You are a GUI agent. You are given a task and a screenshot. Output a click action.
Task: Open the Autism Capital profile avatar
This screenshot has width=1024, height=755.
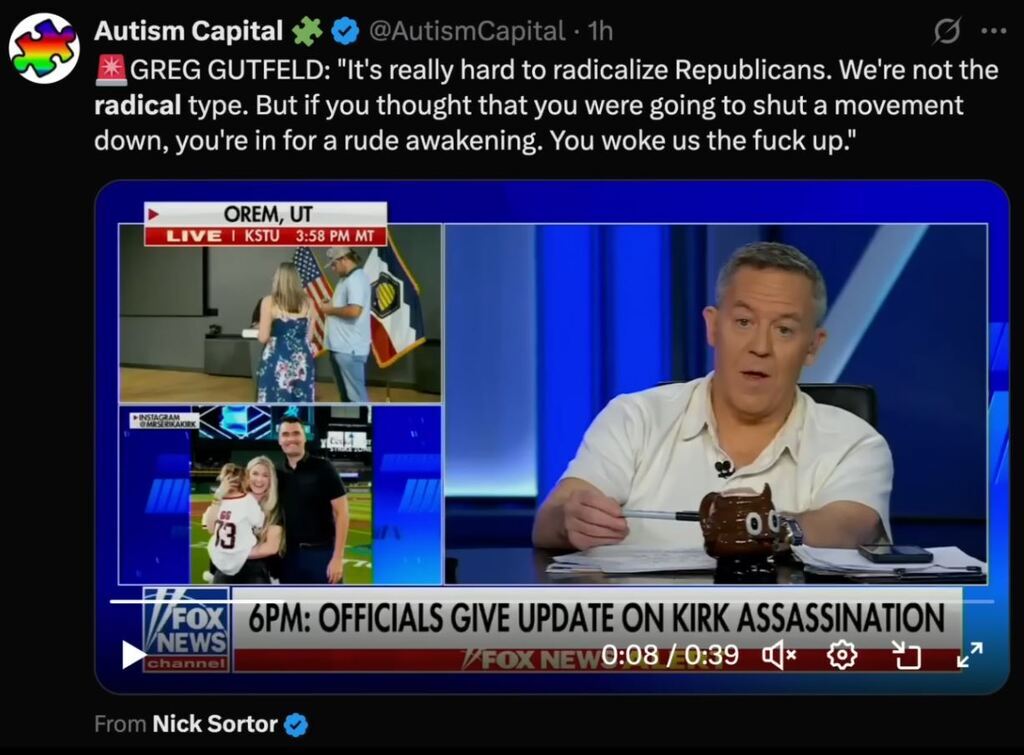click(44, 47)
